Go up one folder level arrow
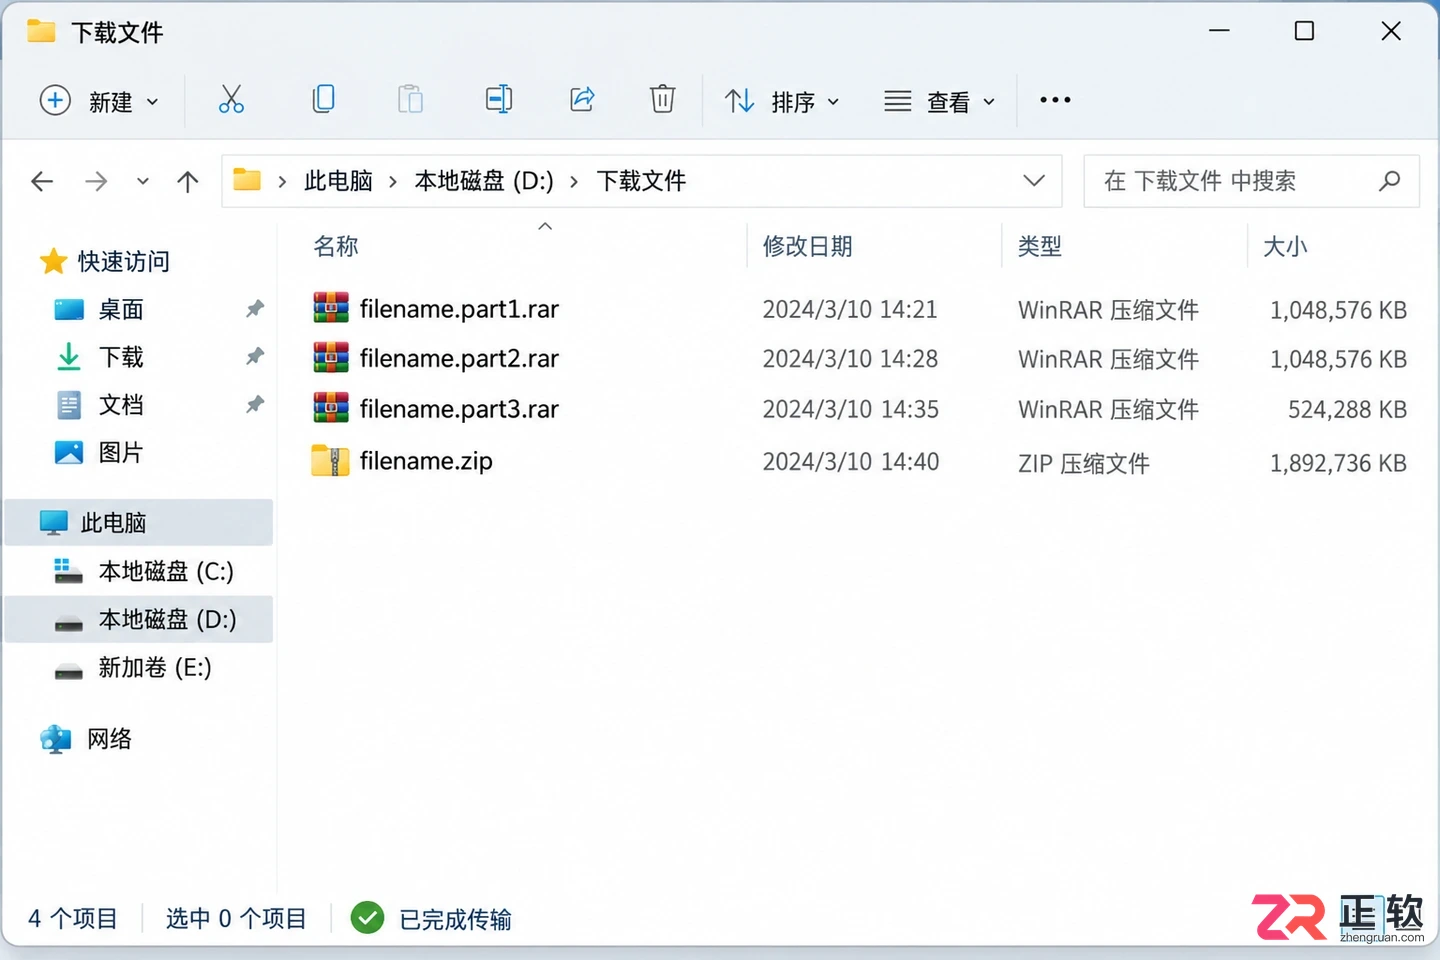 click(187, 181)
